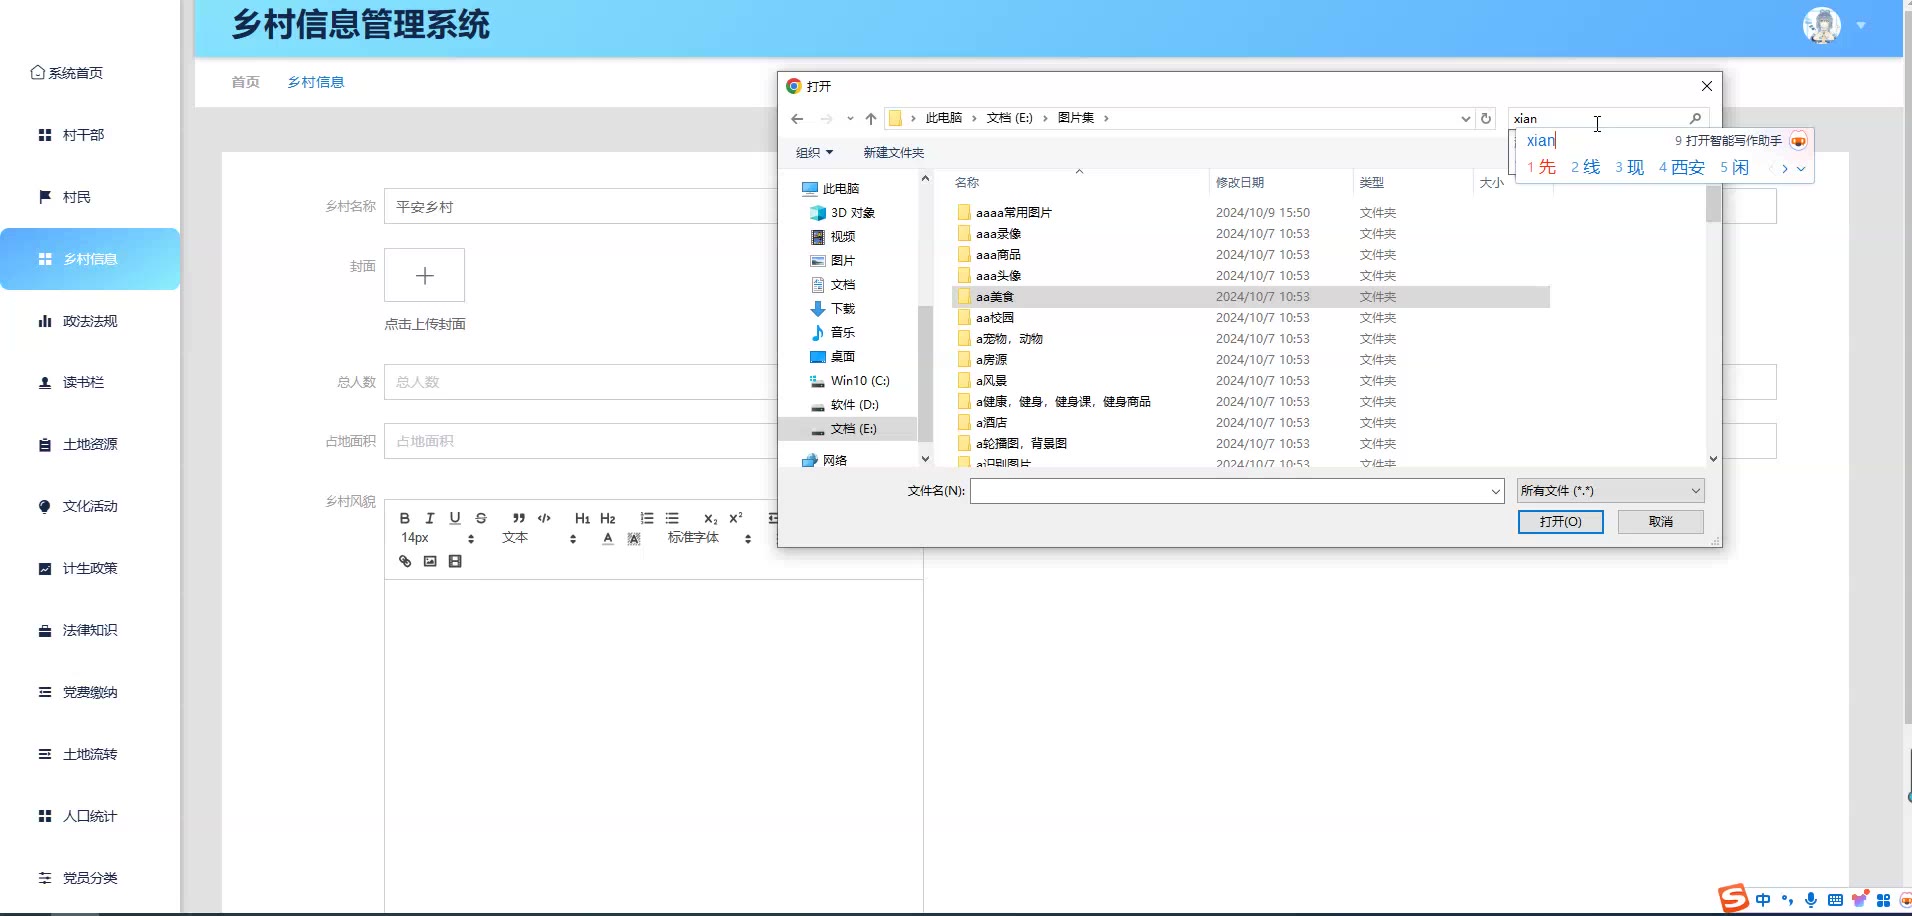1912x916 pixels.
Task: Apply italic style in the editor toolbar
Action: 430,518
